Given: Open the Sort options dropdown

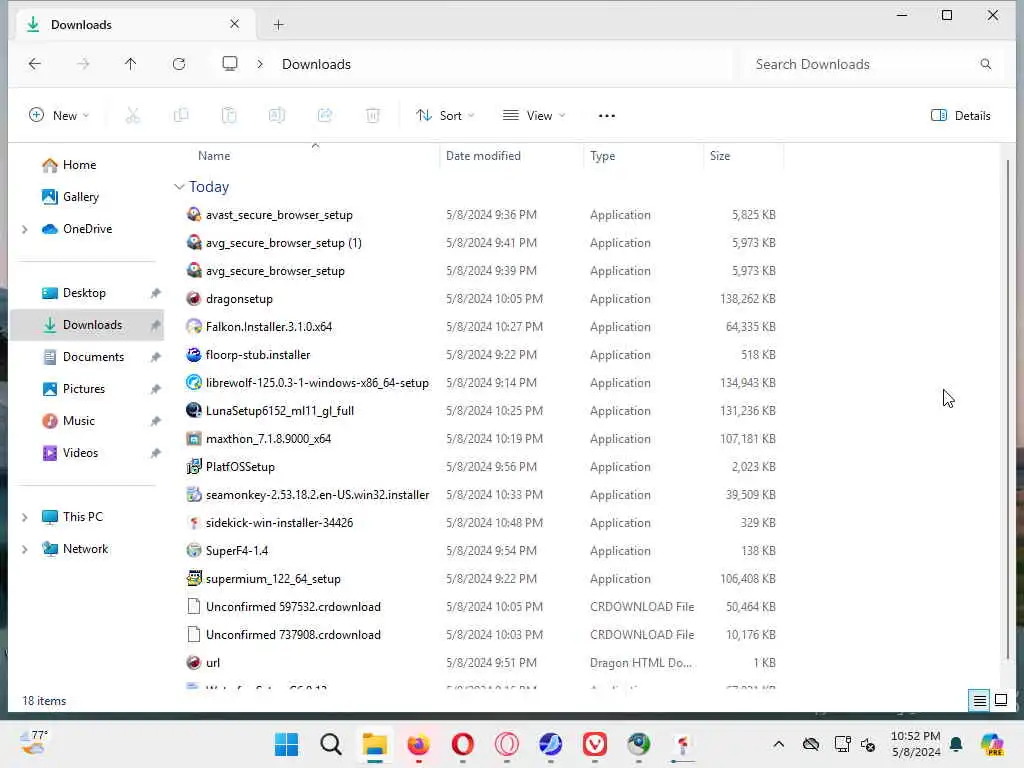Looking at the screenshot, I should (x=445, y=116).
